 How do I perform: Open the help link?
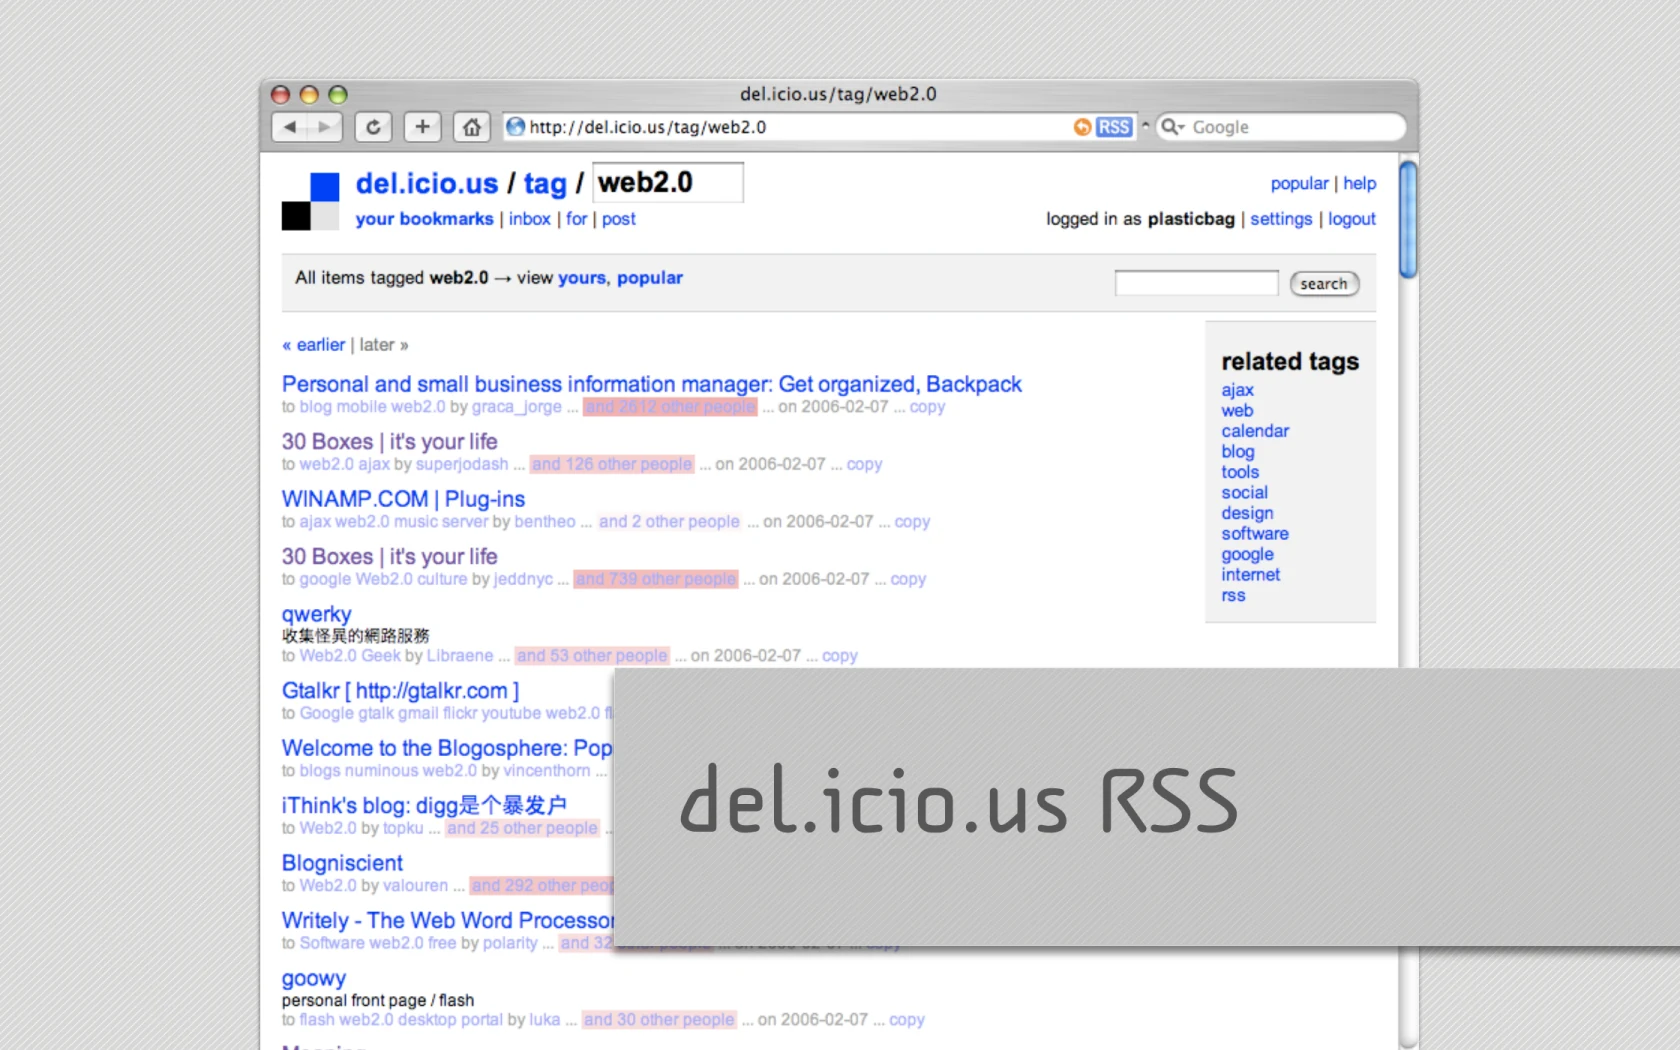coord(1359,184)
